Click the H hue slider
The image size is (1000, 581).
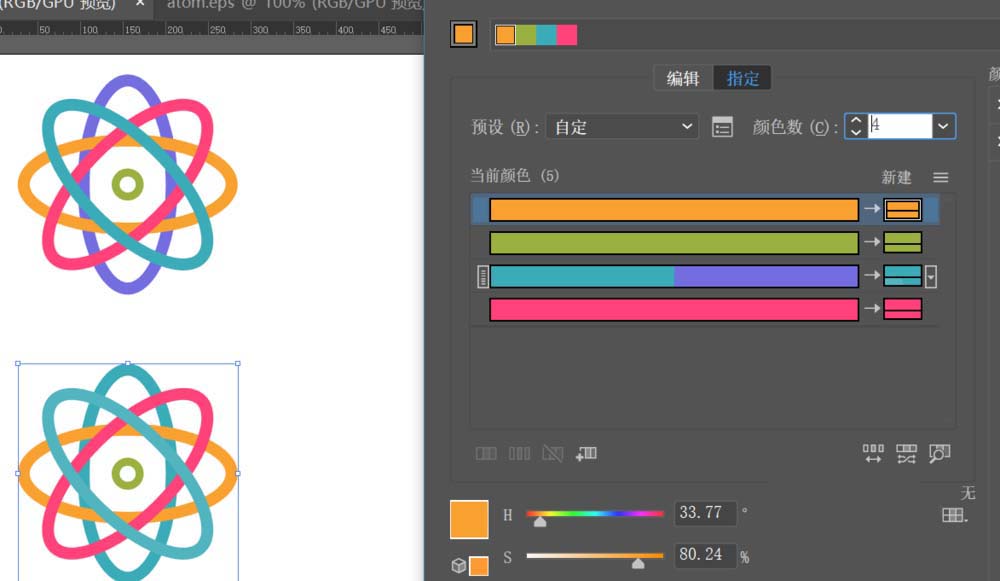tap(594, 514)
